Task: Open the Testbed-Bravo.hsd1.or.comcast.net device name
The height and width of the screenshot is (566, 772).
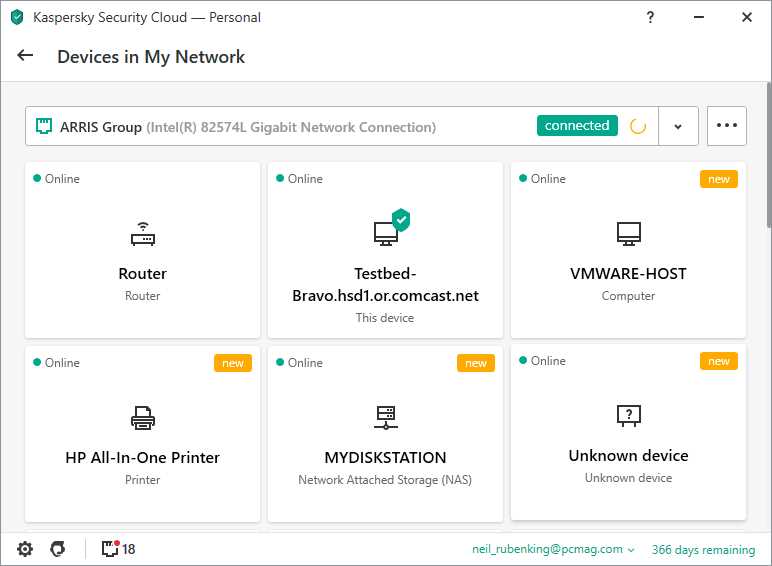Action: pos(386,284)
